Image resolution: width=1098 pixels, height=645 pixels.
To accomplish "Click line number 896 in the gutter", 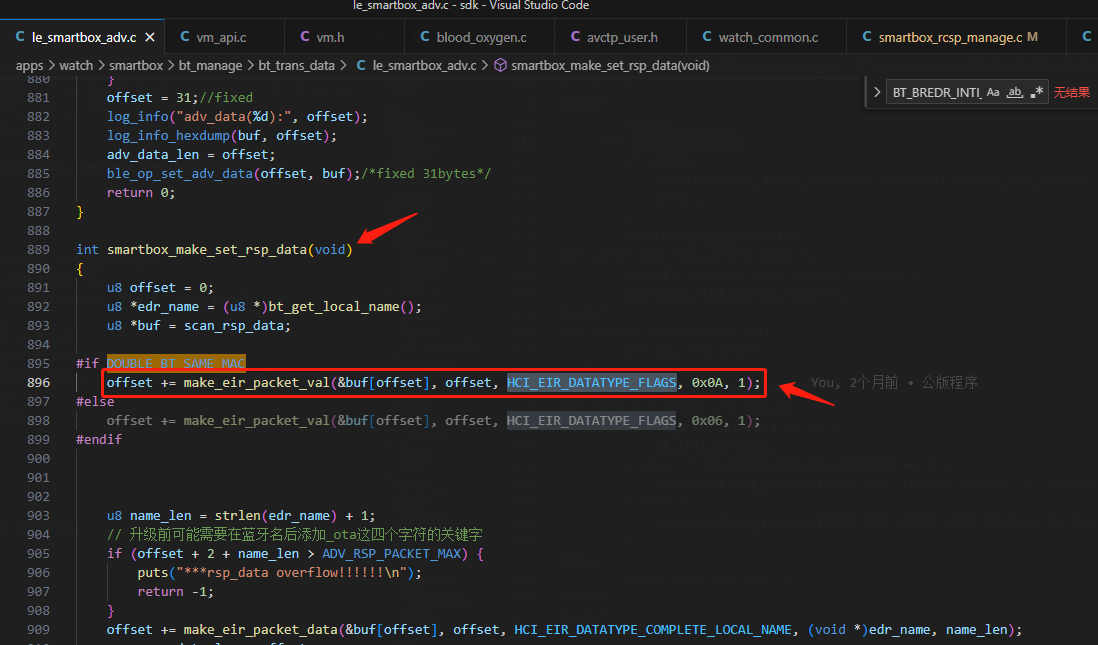I will coord(39,382).
